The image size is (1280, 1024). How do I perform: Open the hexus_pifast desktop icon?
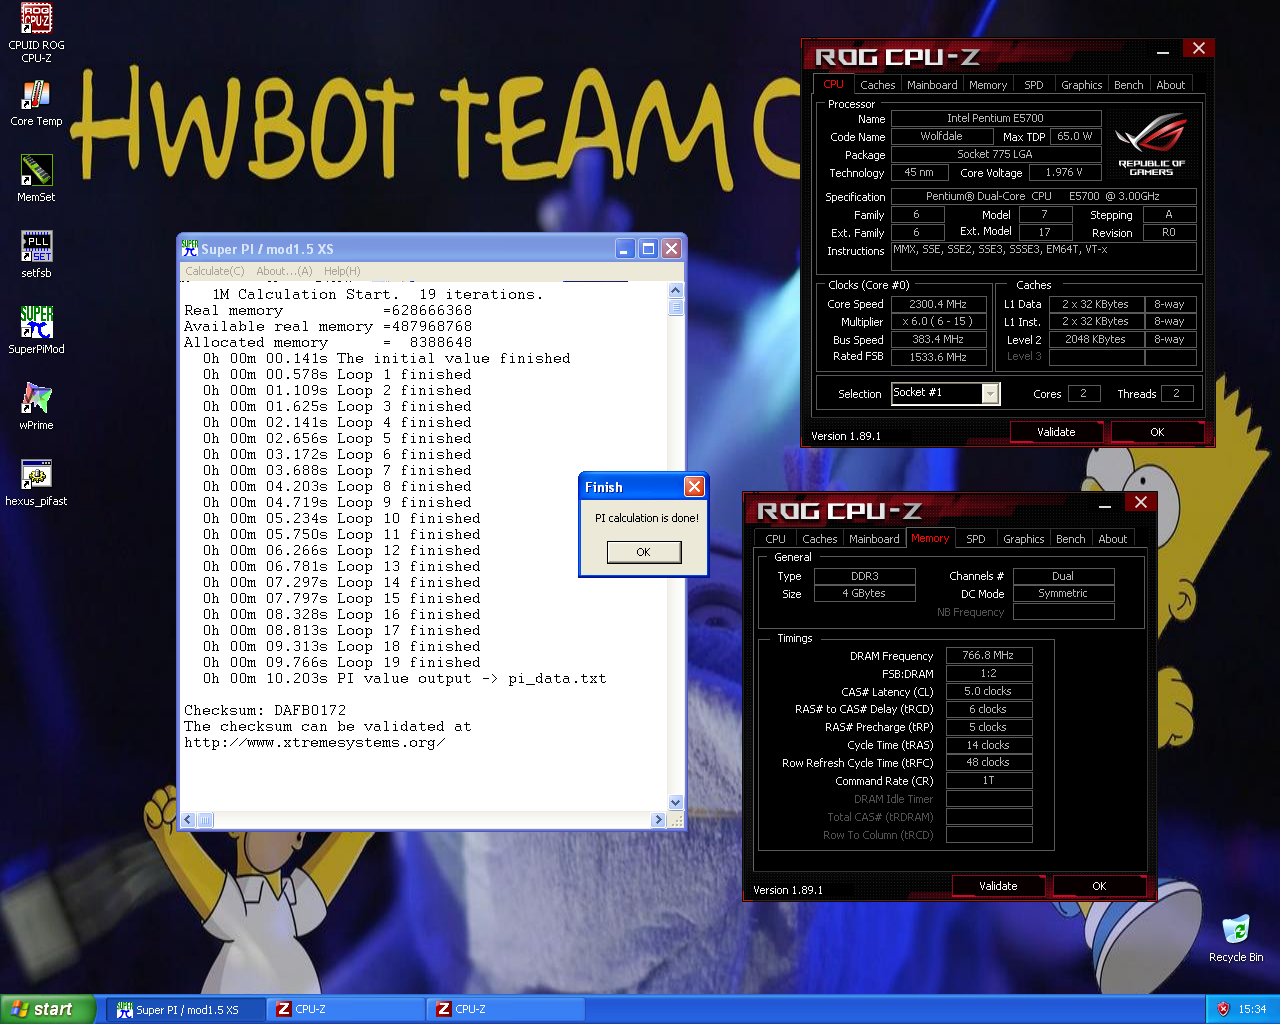(x=36, y=482)
